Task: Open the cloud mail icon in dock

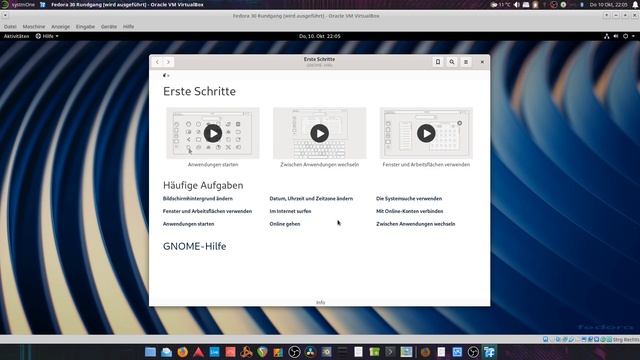Action: tap(166, 352)
